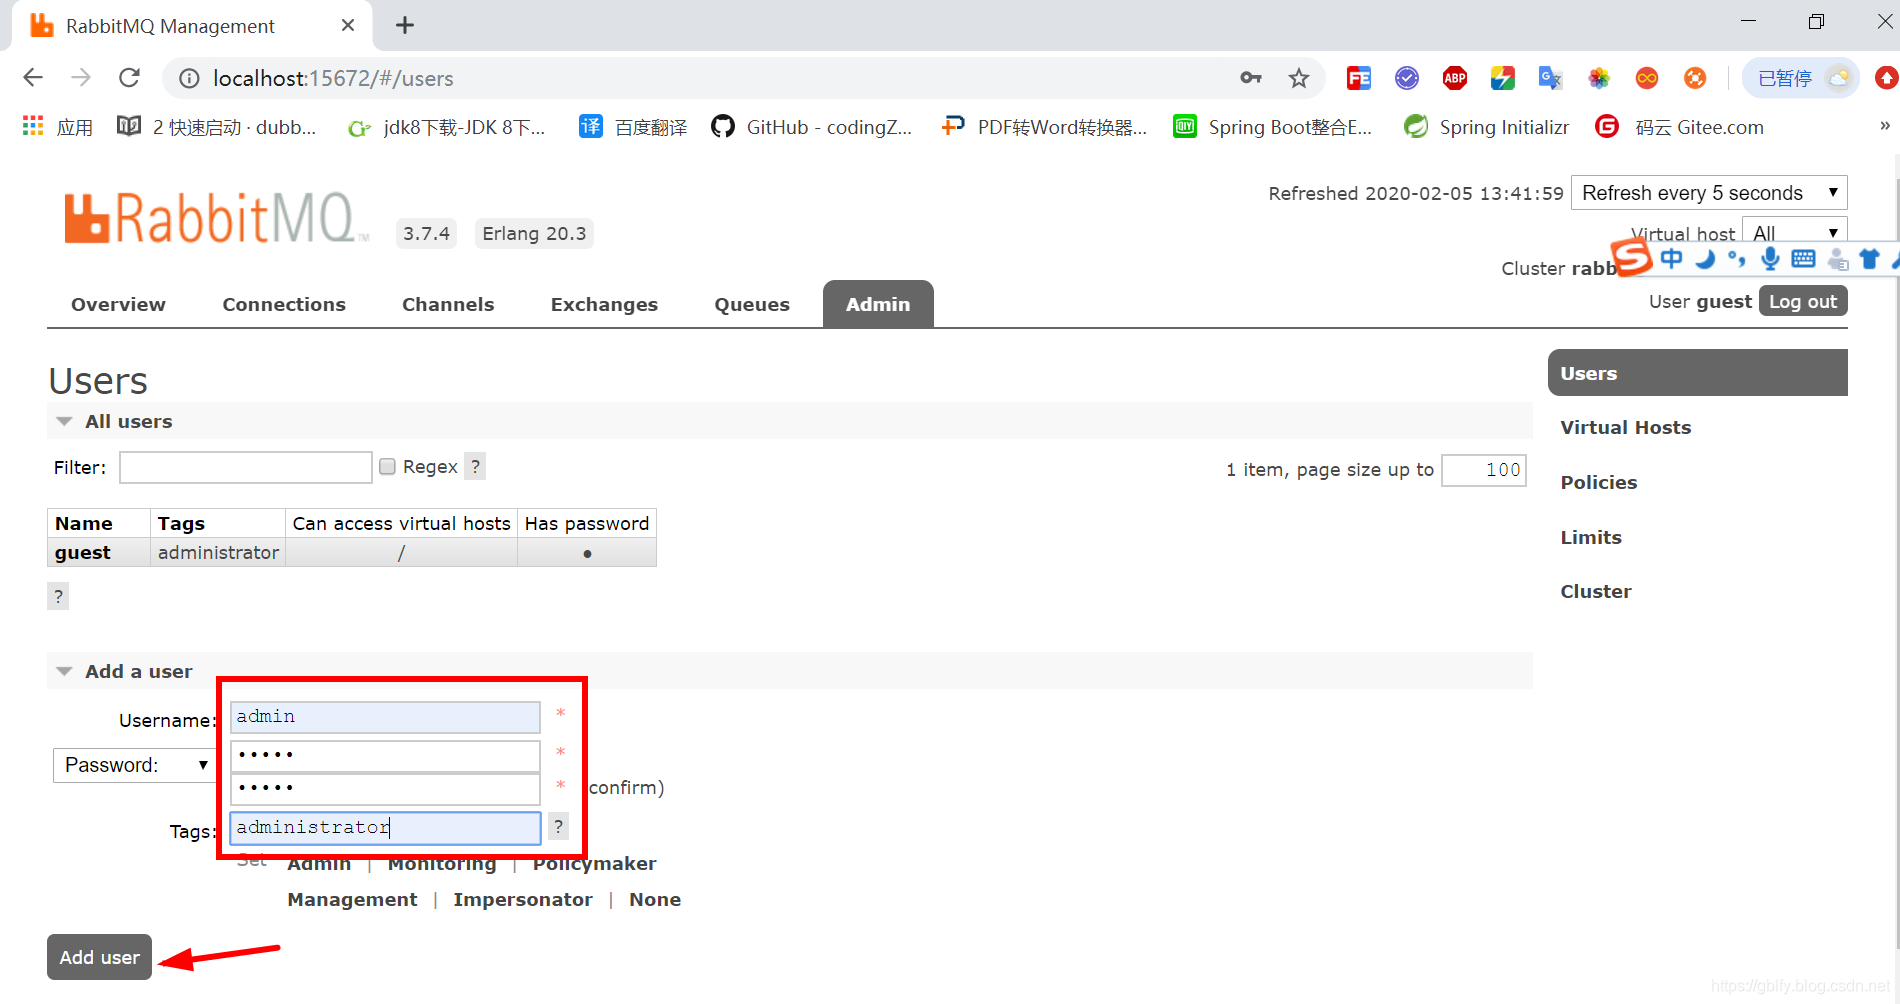Open Limits in the sidebar
The image size is (1900, 1004).
click(1591, 537)
